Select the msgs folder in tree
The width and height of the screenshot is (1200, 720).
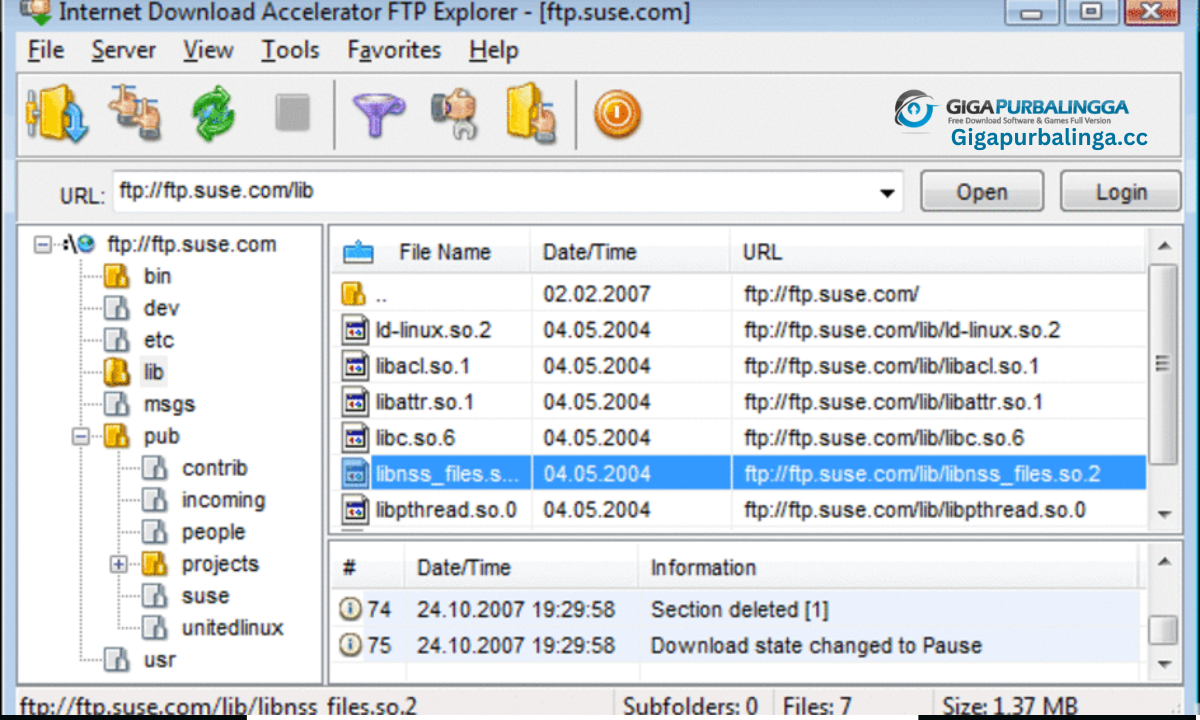click(x=169, y=404)
